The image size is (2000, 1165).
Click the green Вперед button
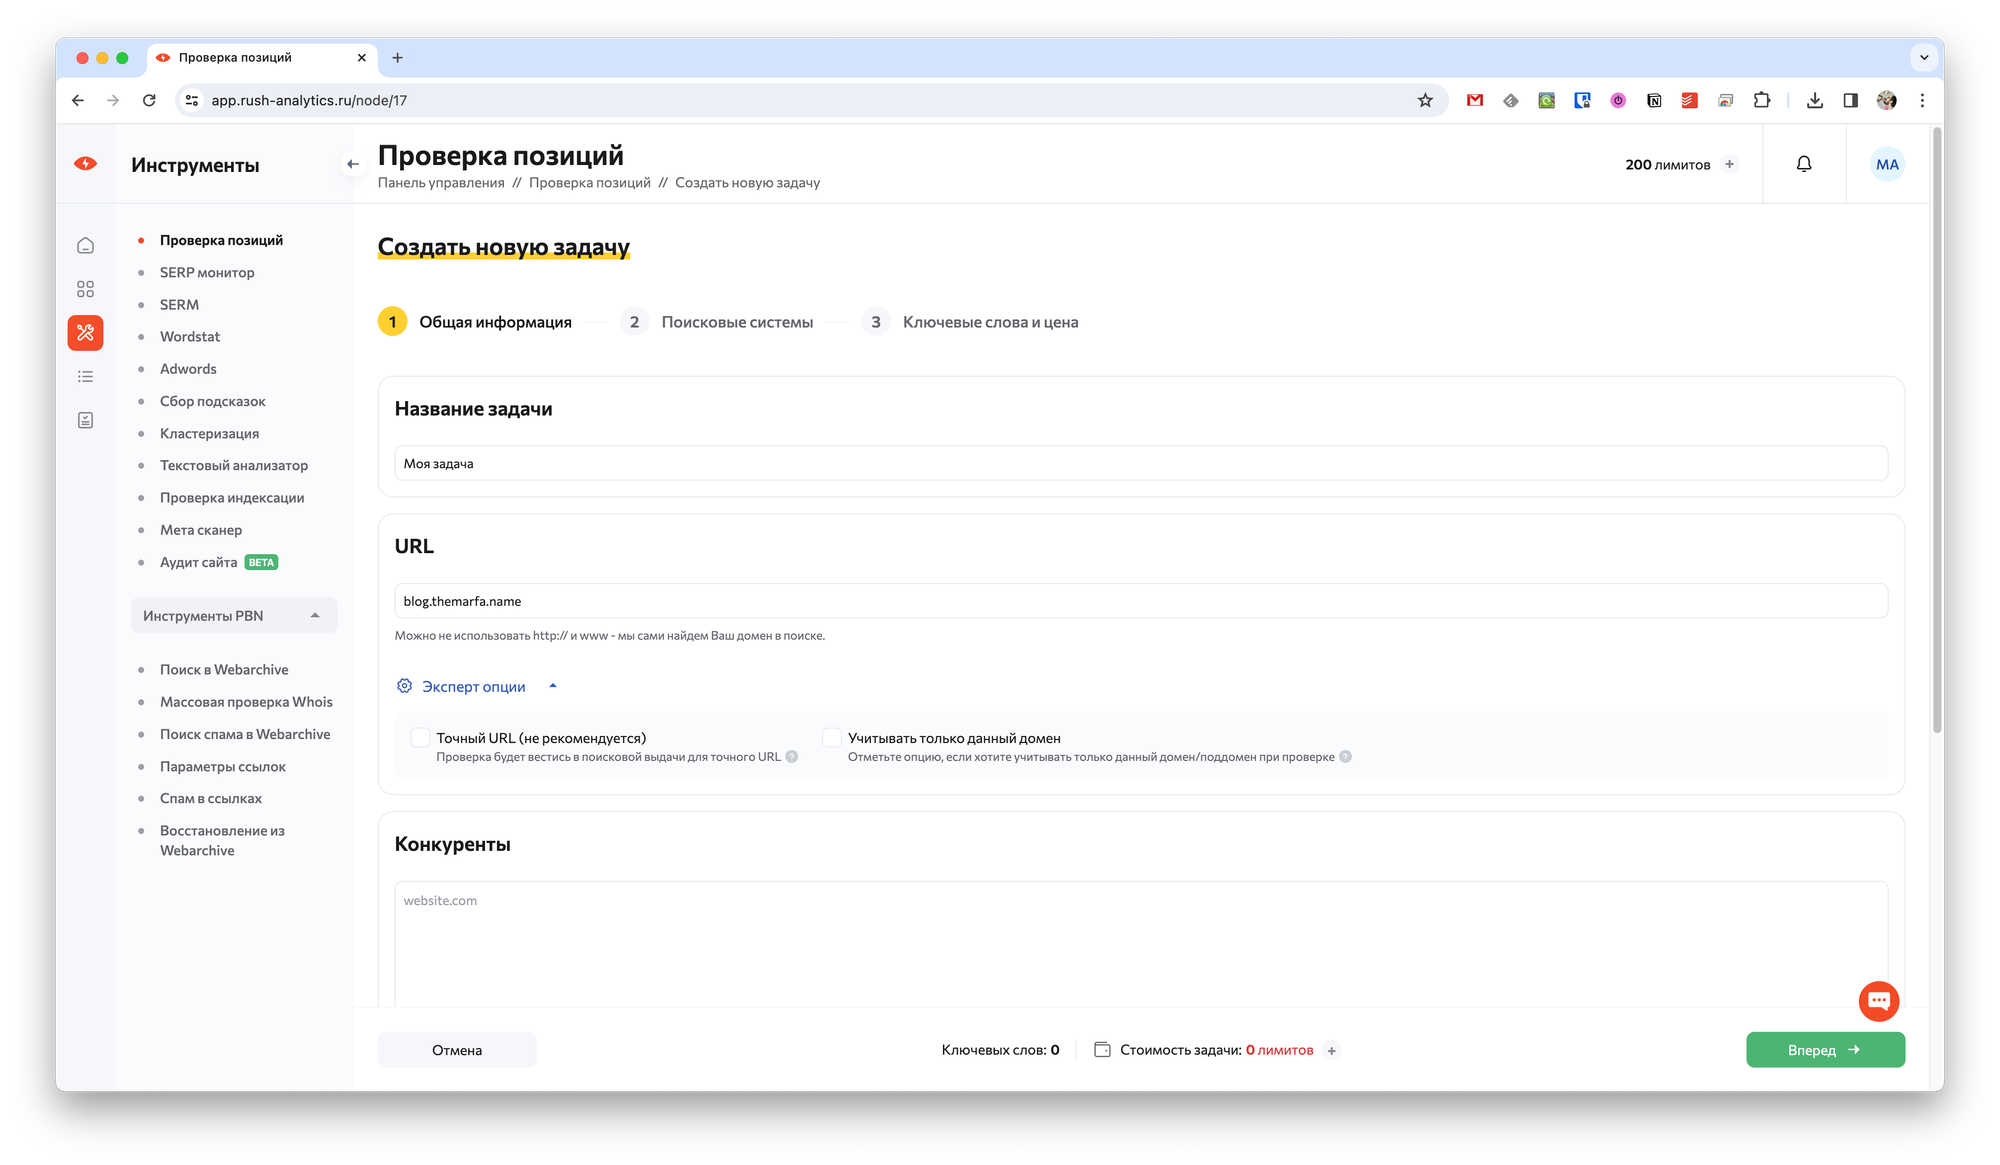1825,1050
